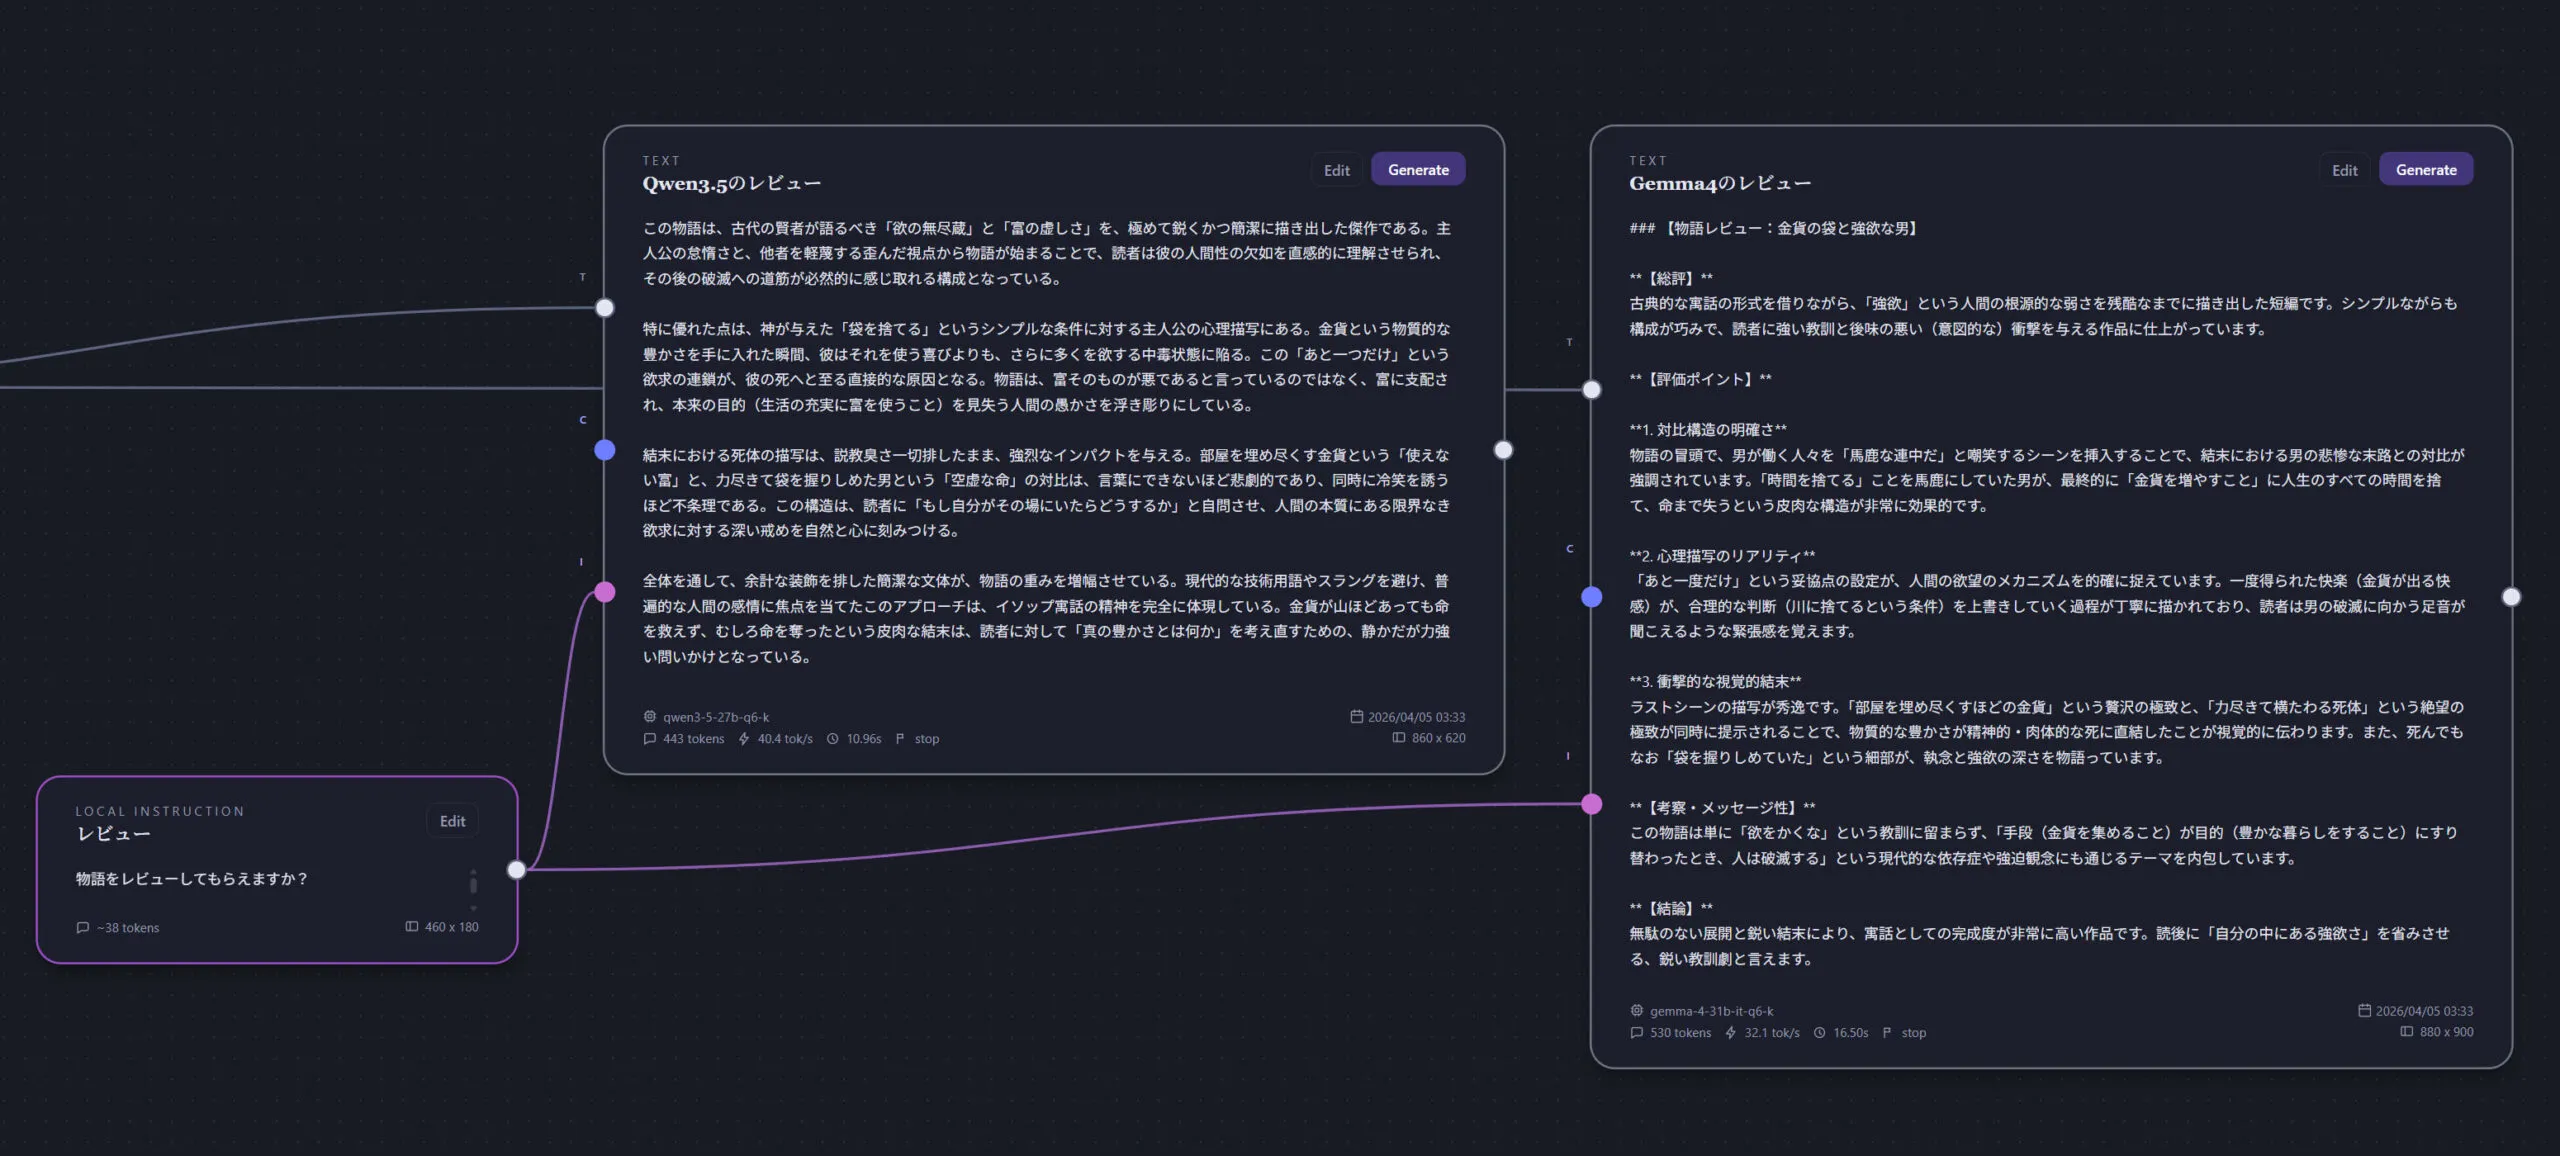The height and width of the screenshot is (1156, 2560).
Task: Click the calendar icon in the Qwen3.5 node footer
Action: tap(1357, 716)
